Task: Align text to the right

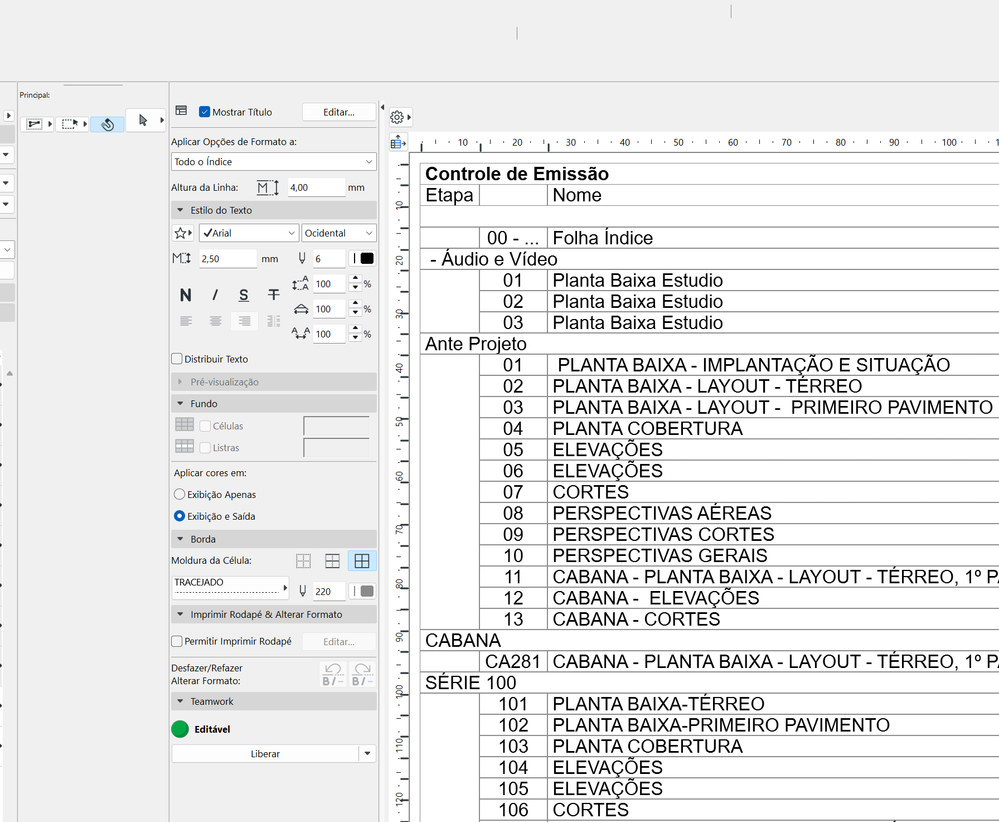Action: (x=244, y=321)
